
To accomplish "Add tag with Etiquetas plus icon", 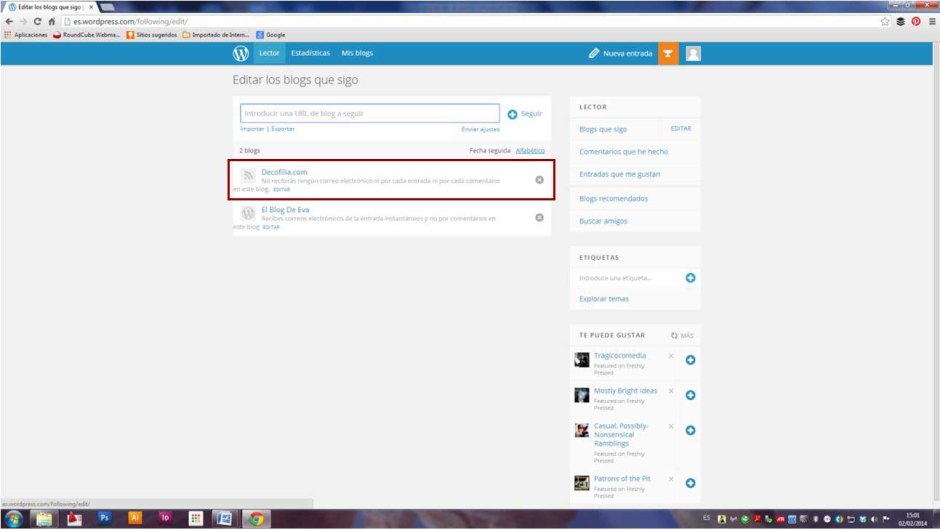I will pos(691,278).
